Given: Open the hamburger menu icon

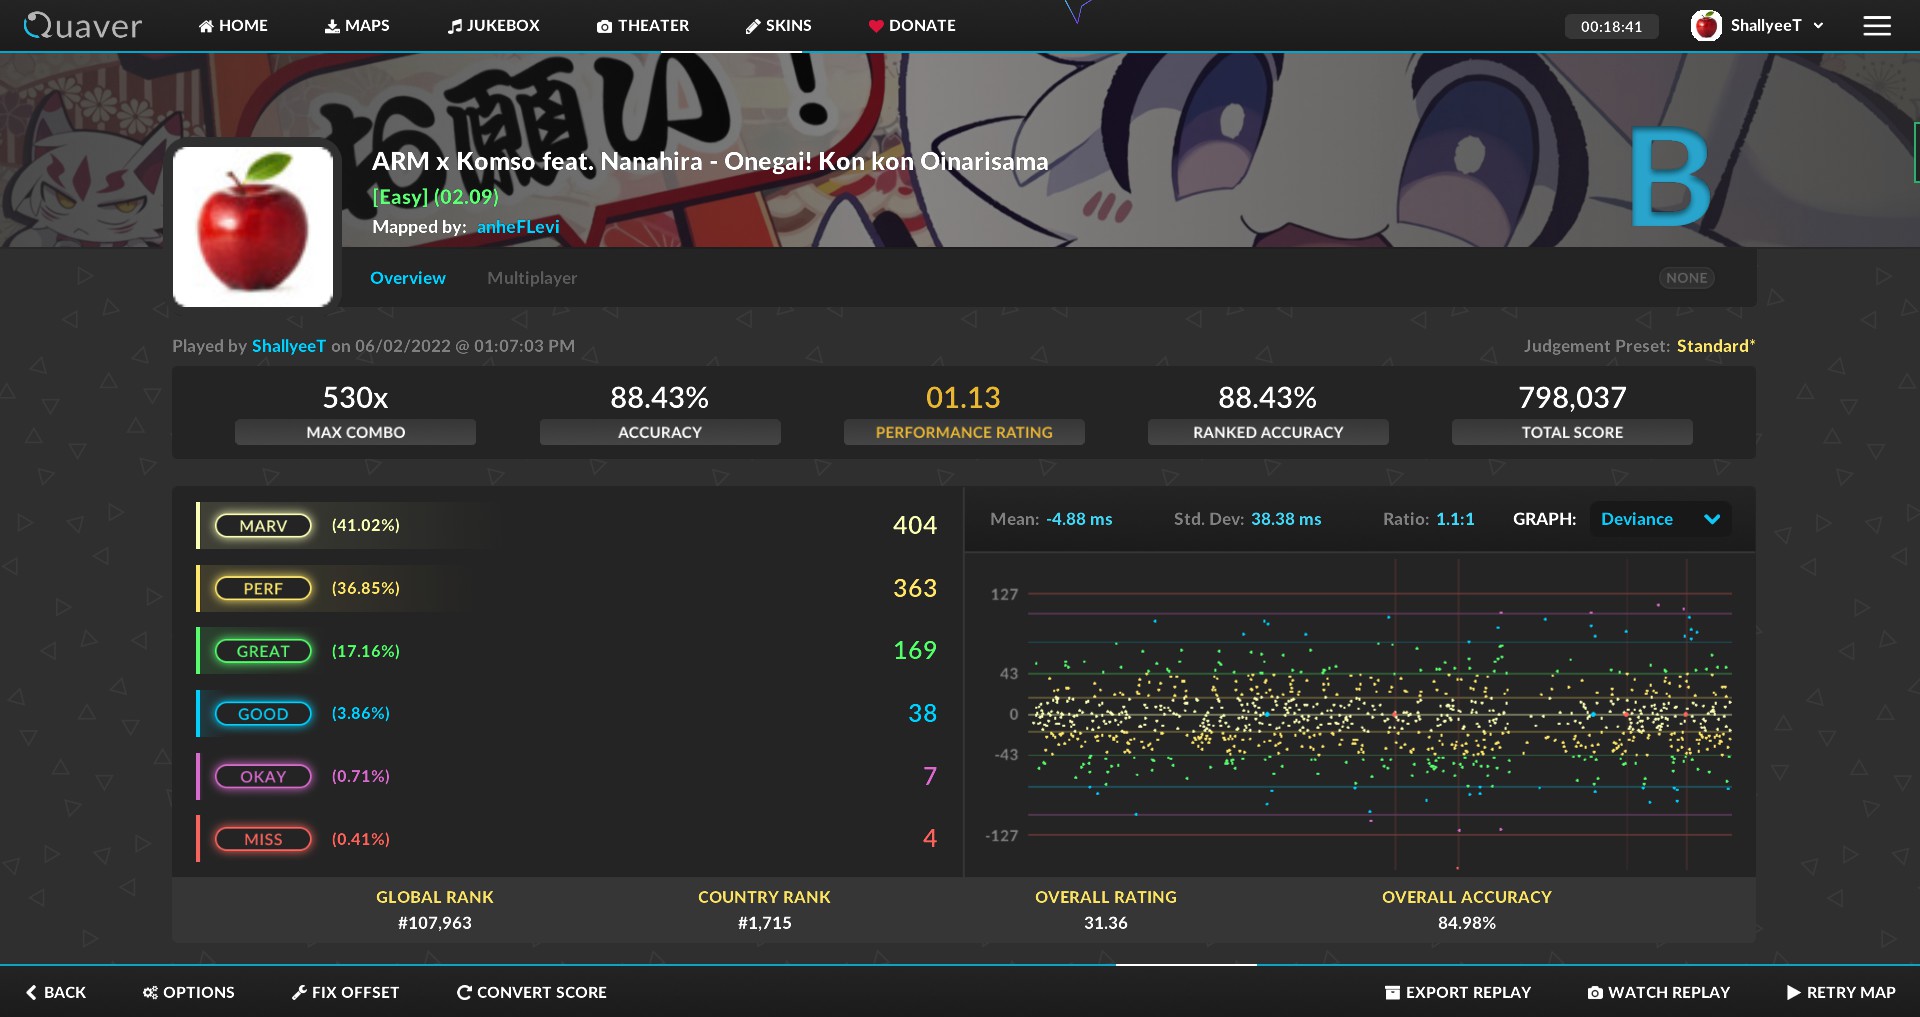Looking at the screenshot, I should [1877, 26].
